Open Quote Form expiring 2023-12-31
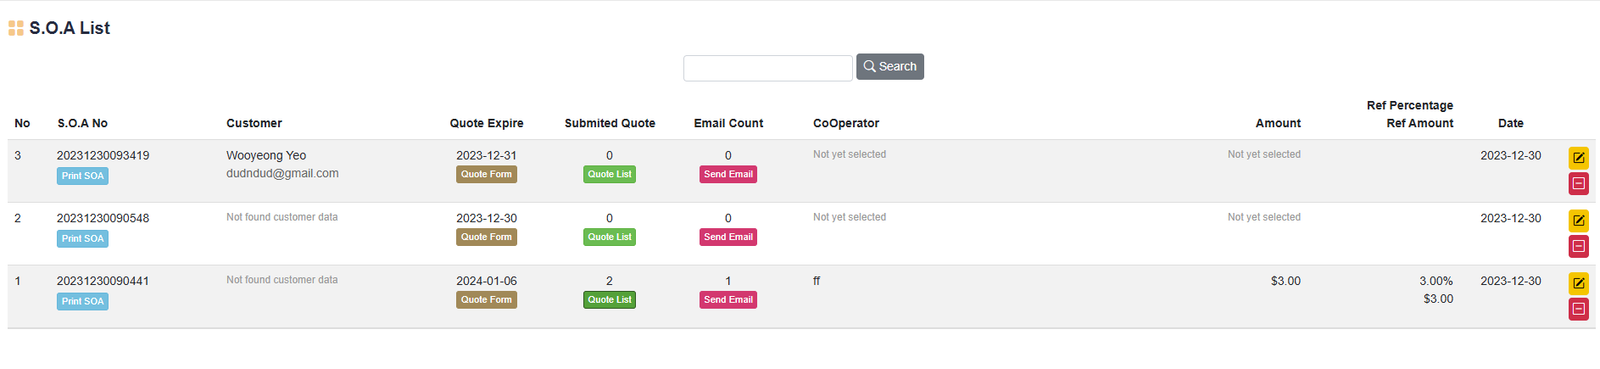The image size is (1600, 369). coord(486,174)
